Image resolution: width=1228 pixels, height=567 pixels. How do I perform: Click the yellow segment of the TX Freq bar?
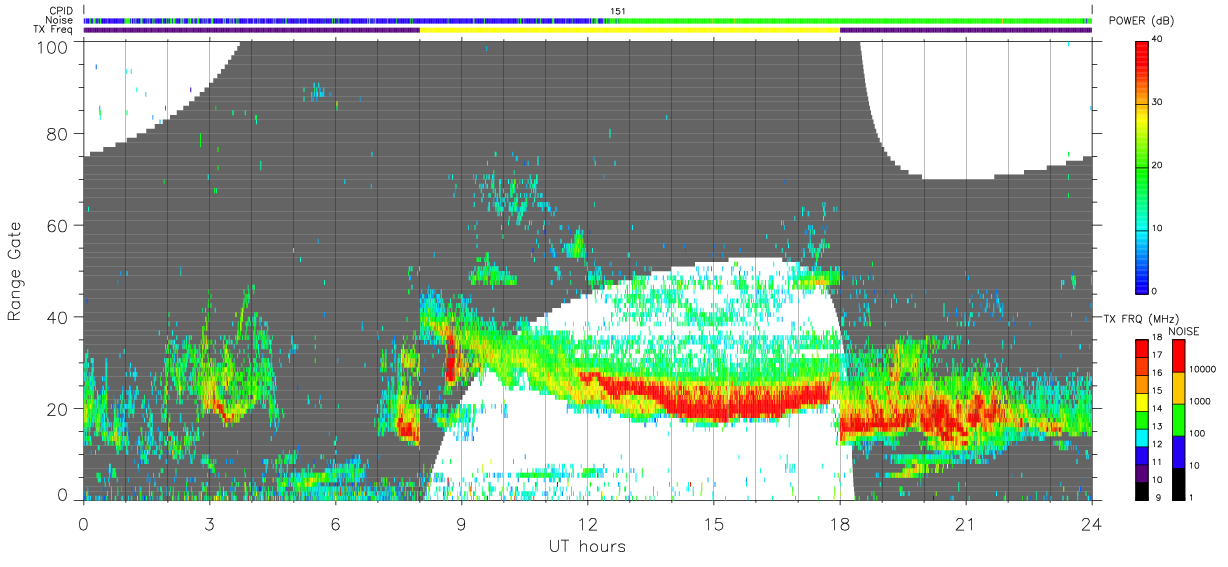click(x=630, y=30)
